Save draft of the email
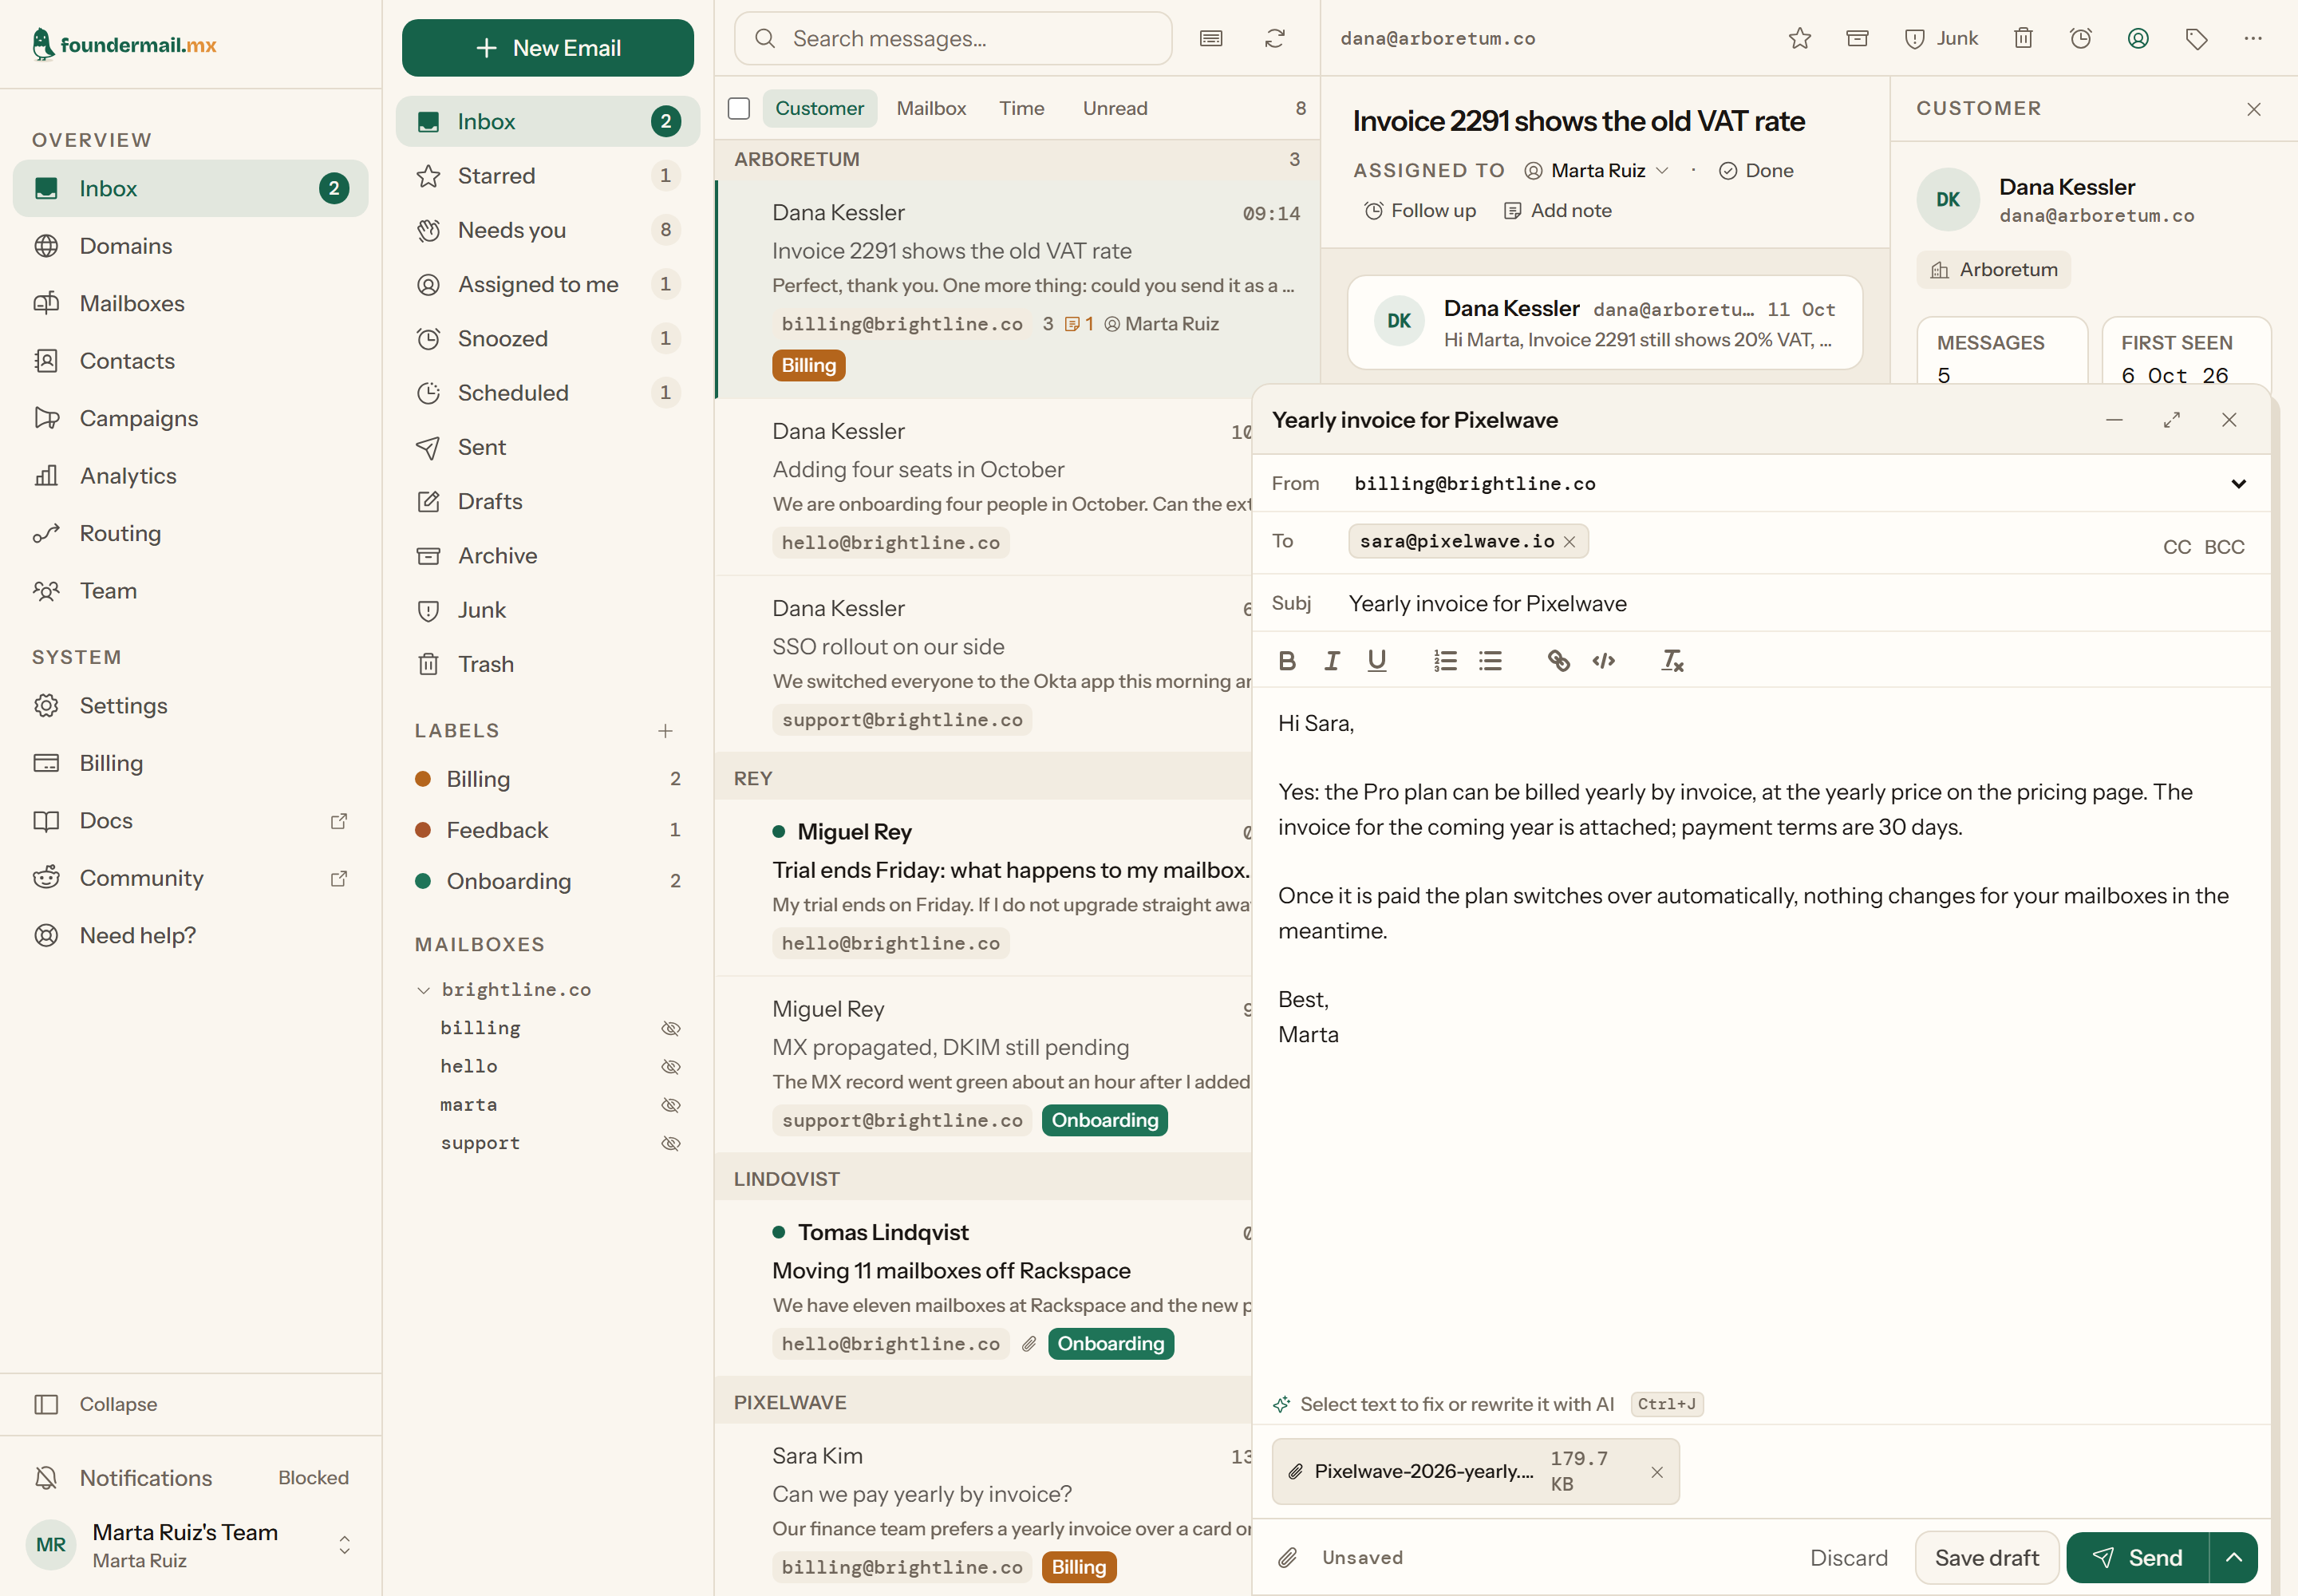The width and height of the screenshot is (2298, 1596). [1986, 1558]
